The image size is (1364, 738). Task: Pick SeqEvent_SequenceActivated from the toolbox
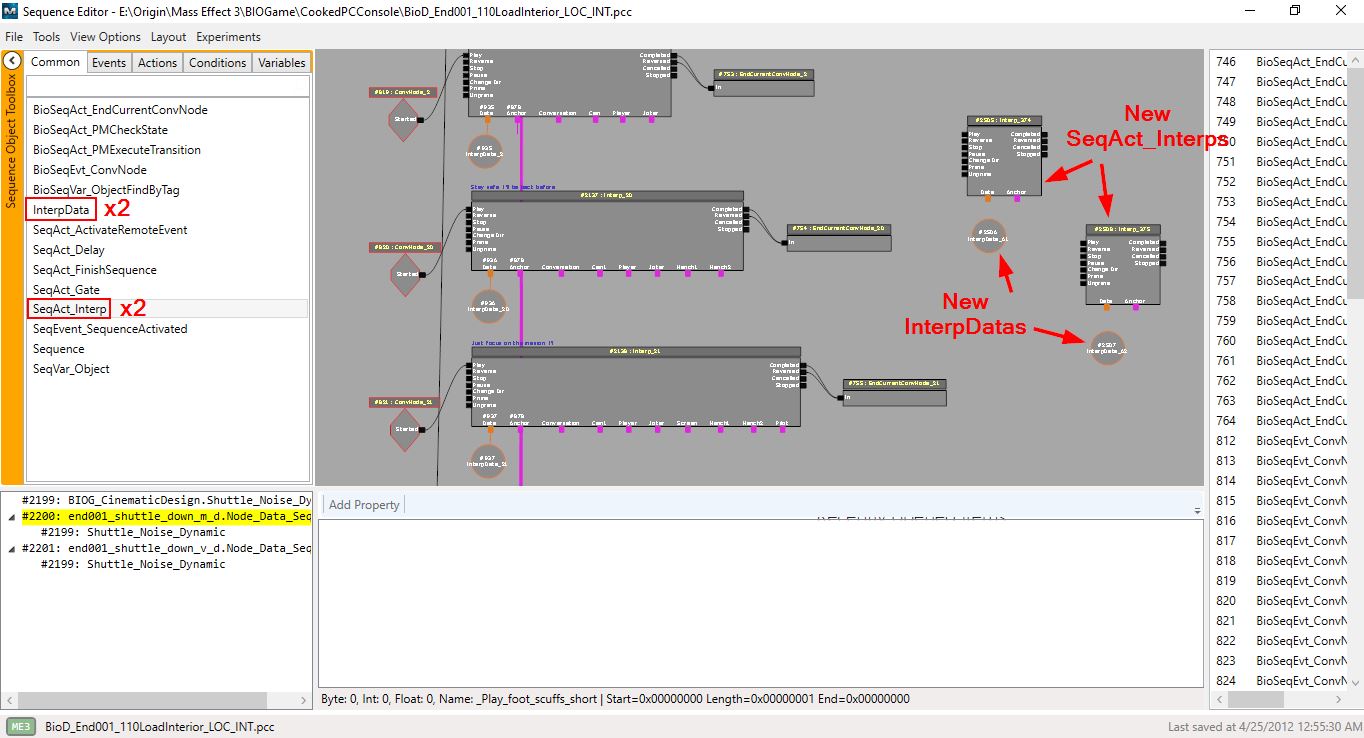[x=110, y=329]
